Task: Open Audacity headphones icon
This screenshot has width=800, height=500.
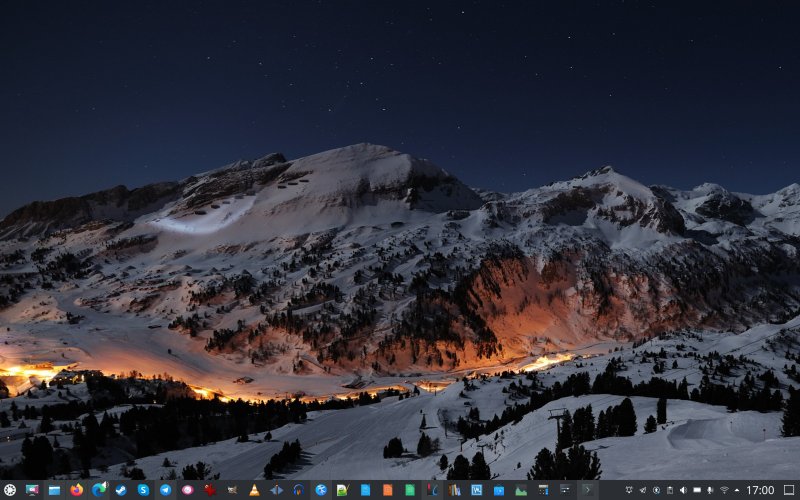Action: (298, 490)
